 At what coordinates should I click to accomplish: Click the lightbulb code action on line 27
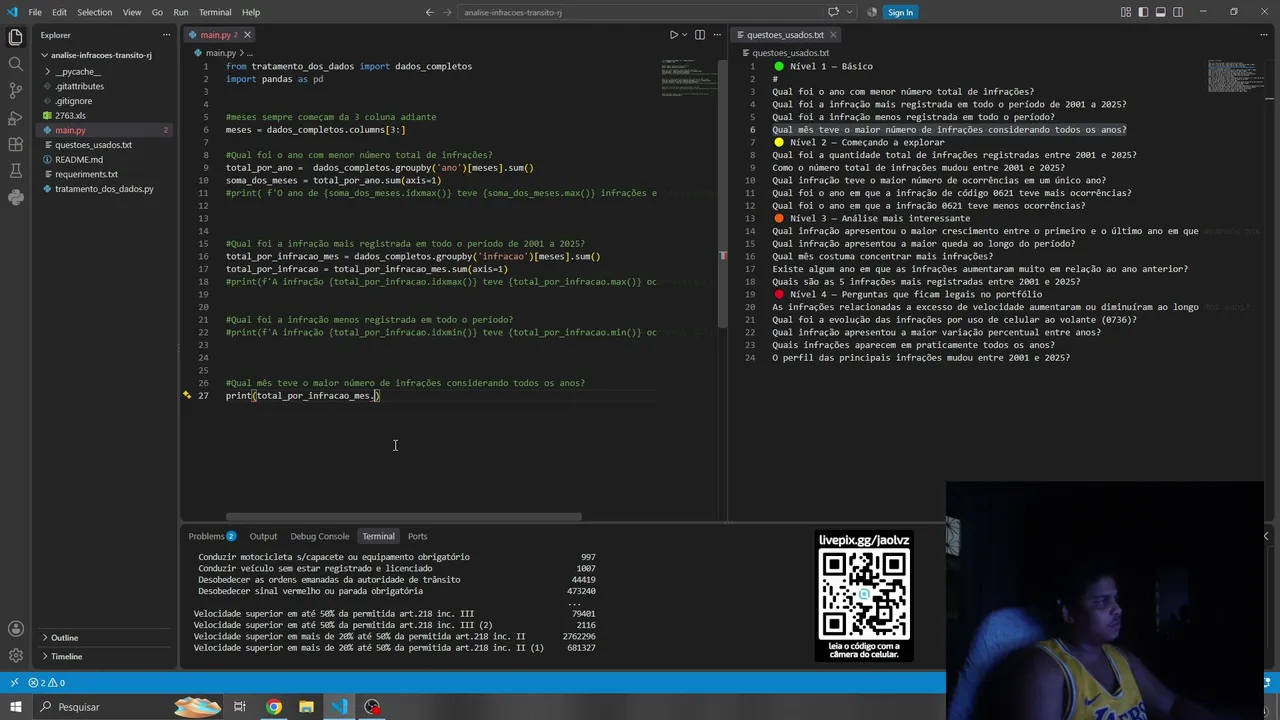[x=187, y=396]
